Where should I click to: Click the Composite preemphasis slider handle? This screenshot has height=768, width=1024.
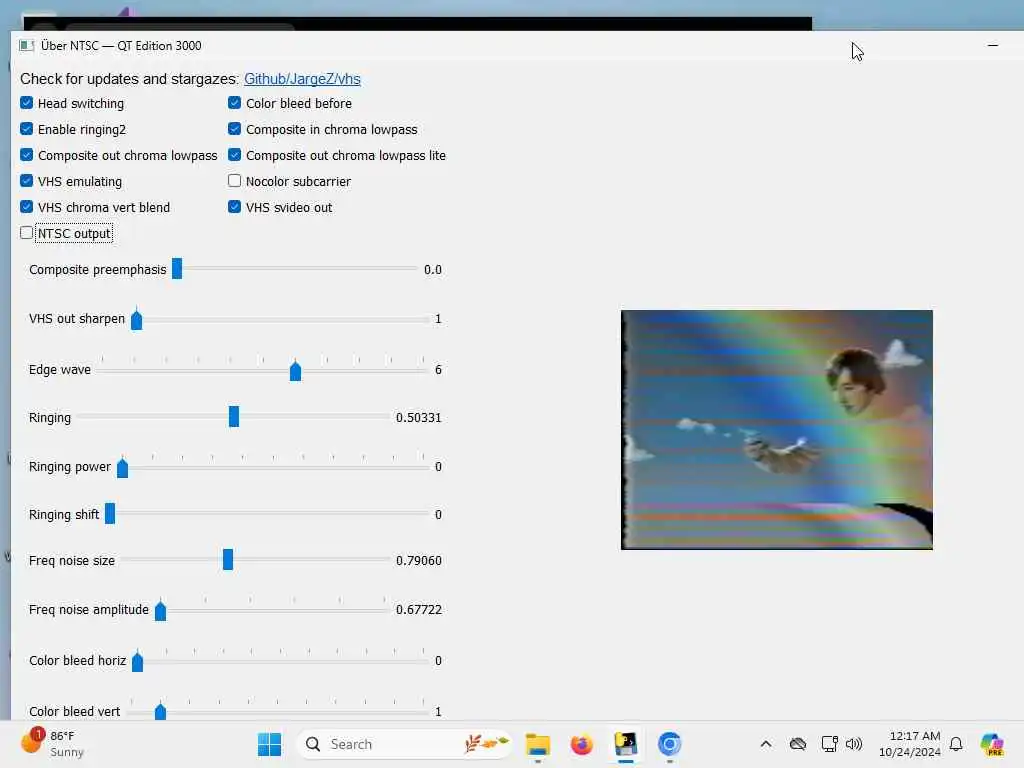[x=177, y=268]
